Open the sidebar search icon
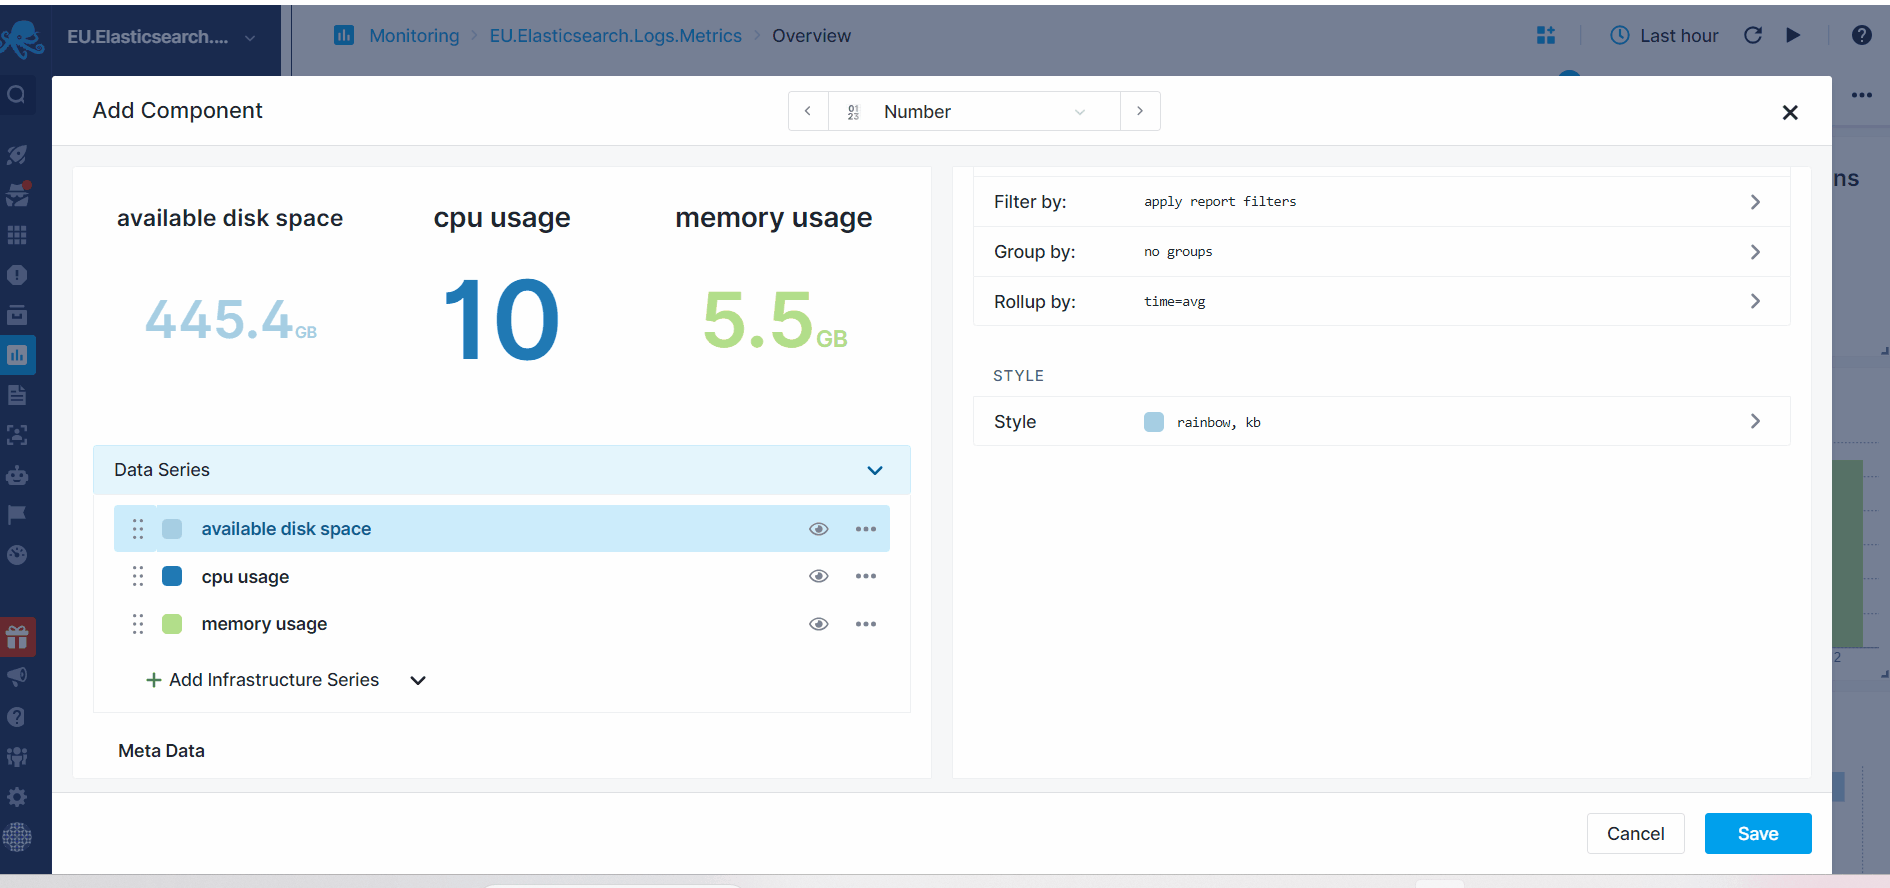This screenshot has width=1890, height=888. point(17,95)
